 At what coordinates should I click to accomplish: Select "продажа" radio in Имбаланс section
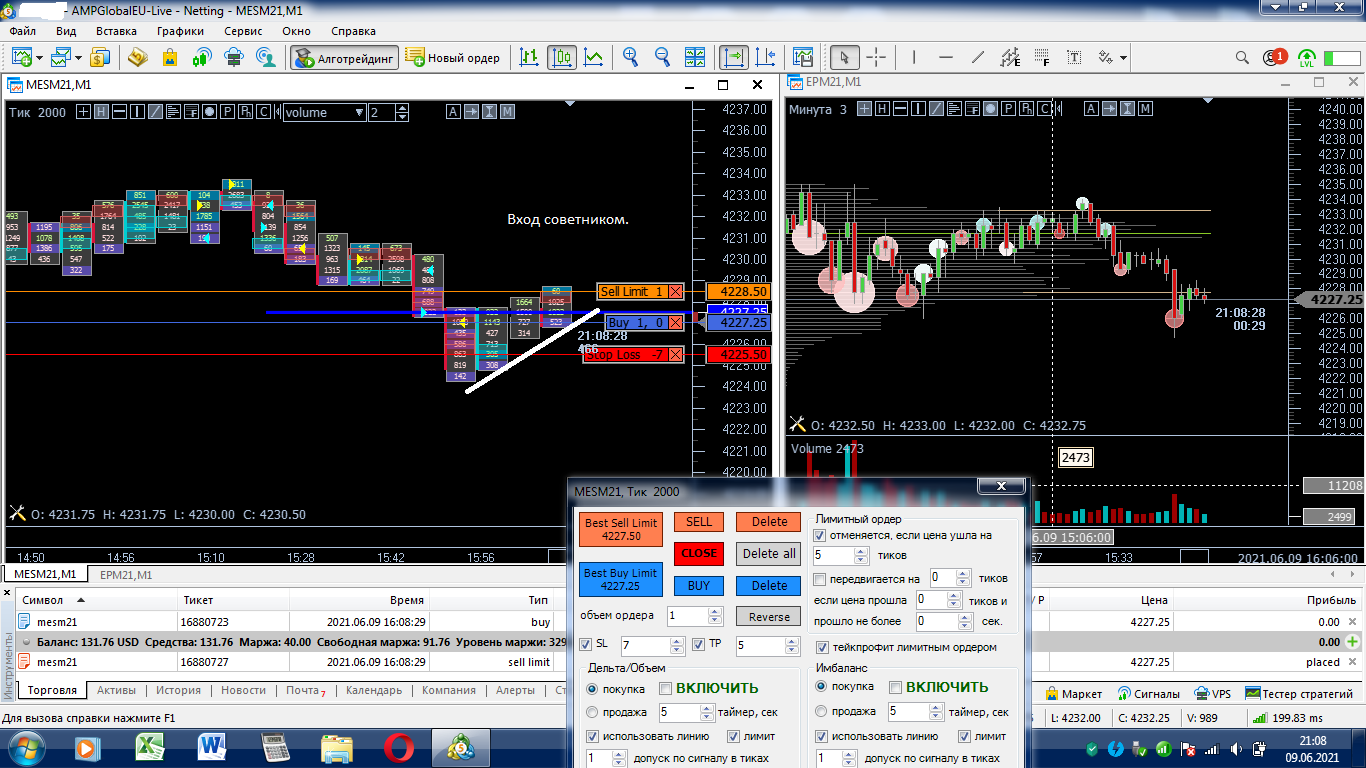click(822, 711)
